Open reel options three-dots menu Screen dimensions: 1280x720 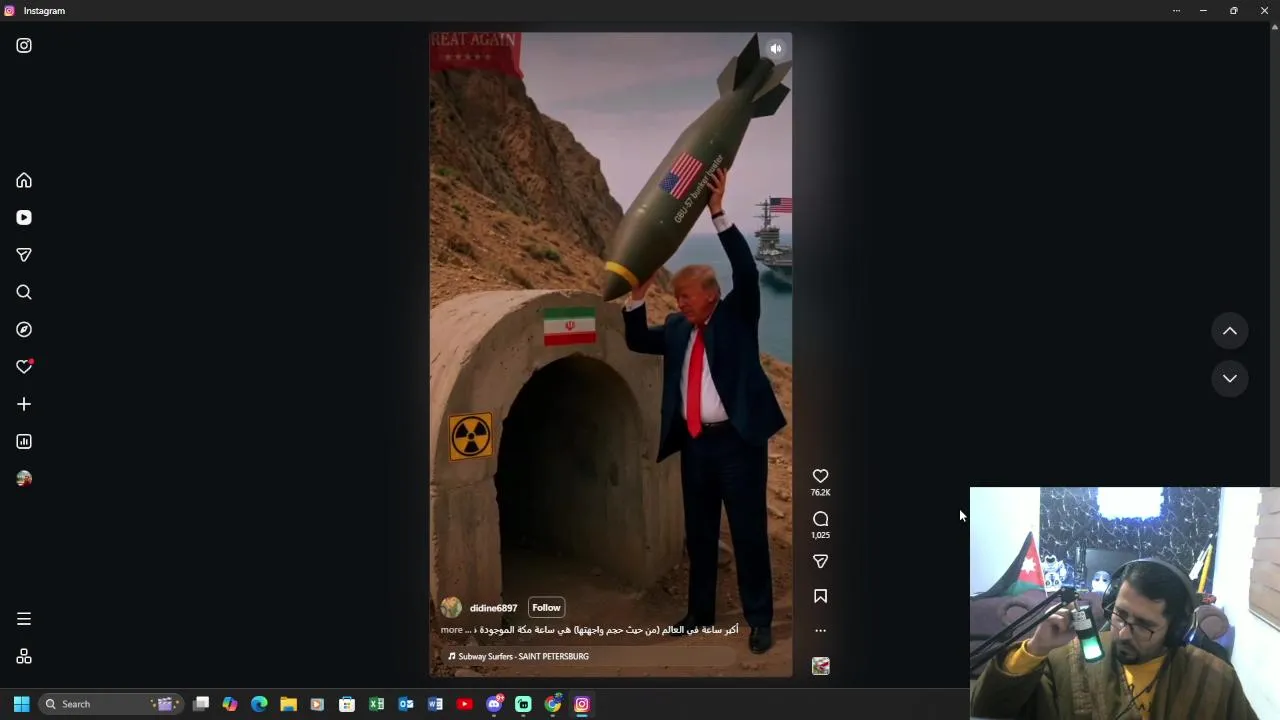pos(820,631)
